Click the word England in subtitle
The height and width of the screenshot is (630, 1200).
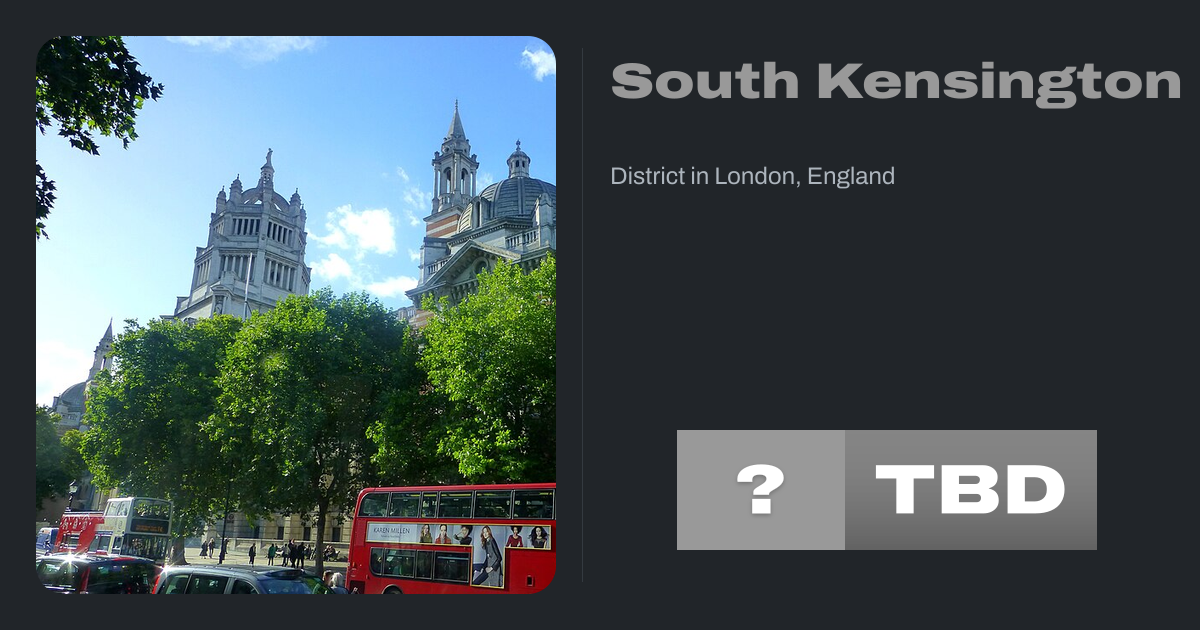pyautogui.click(x=851, y=177)
